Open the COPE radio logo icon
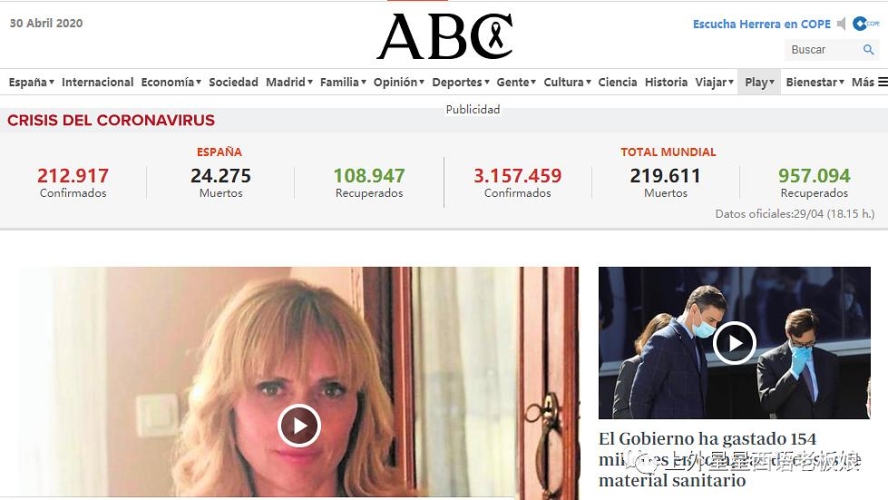 866,23
